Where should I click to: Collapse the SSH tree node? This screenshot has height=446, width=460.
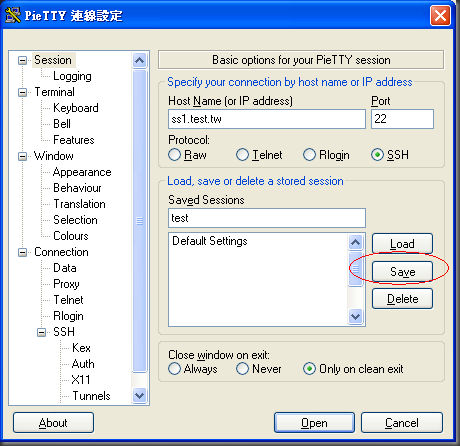(41, 332)
